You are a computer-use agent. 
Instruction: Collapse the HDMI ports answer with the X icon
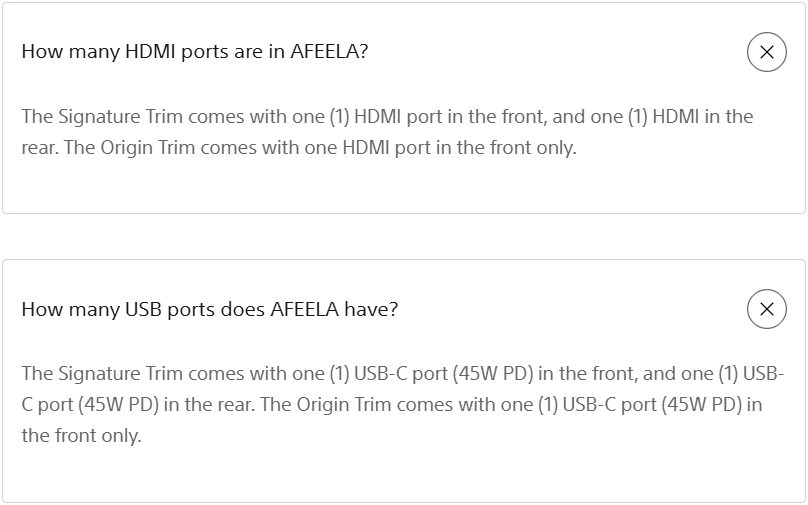click(x=766, y=52)
